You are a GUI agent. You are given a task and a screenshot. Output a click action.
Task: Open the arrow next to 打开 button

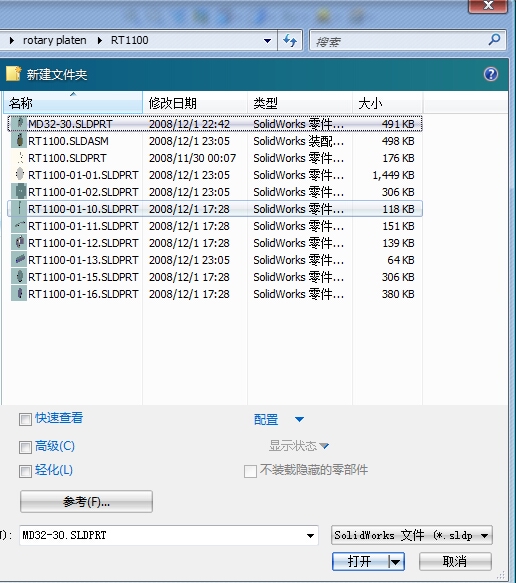396,562
